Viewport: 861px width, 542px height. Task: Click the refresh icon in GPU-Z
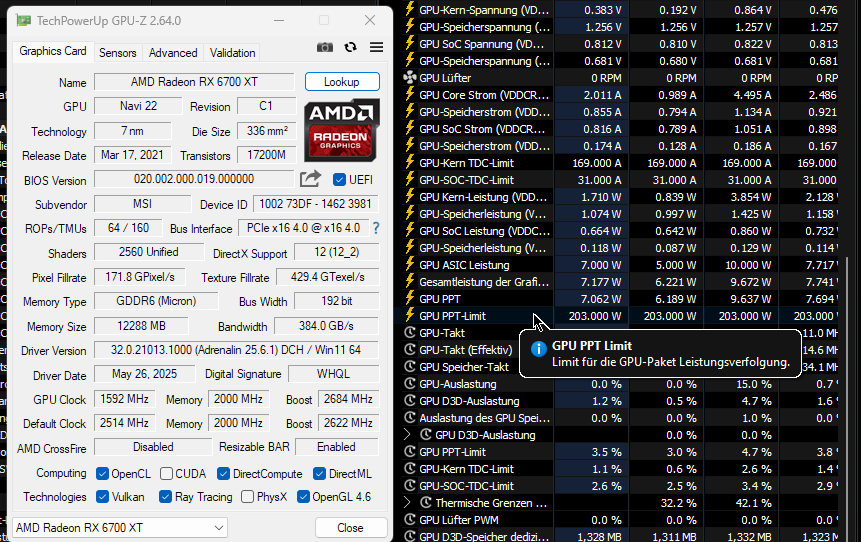[350, 47]
